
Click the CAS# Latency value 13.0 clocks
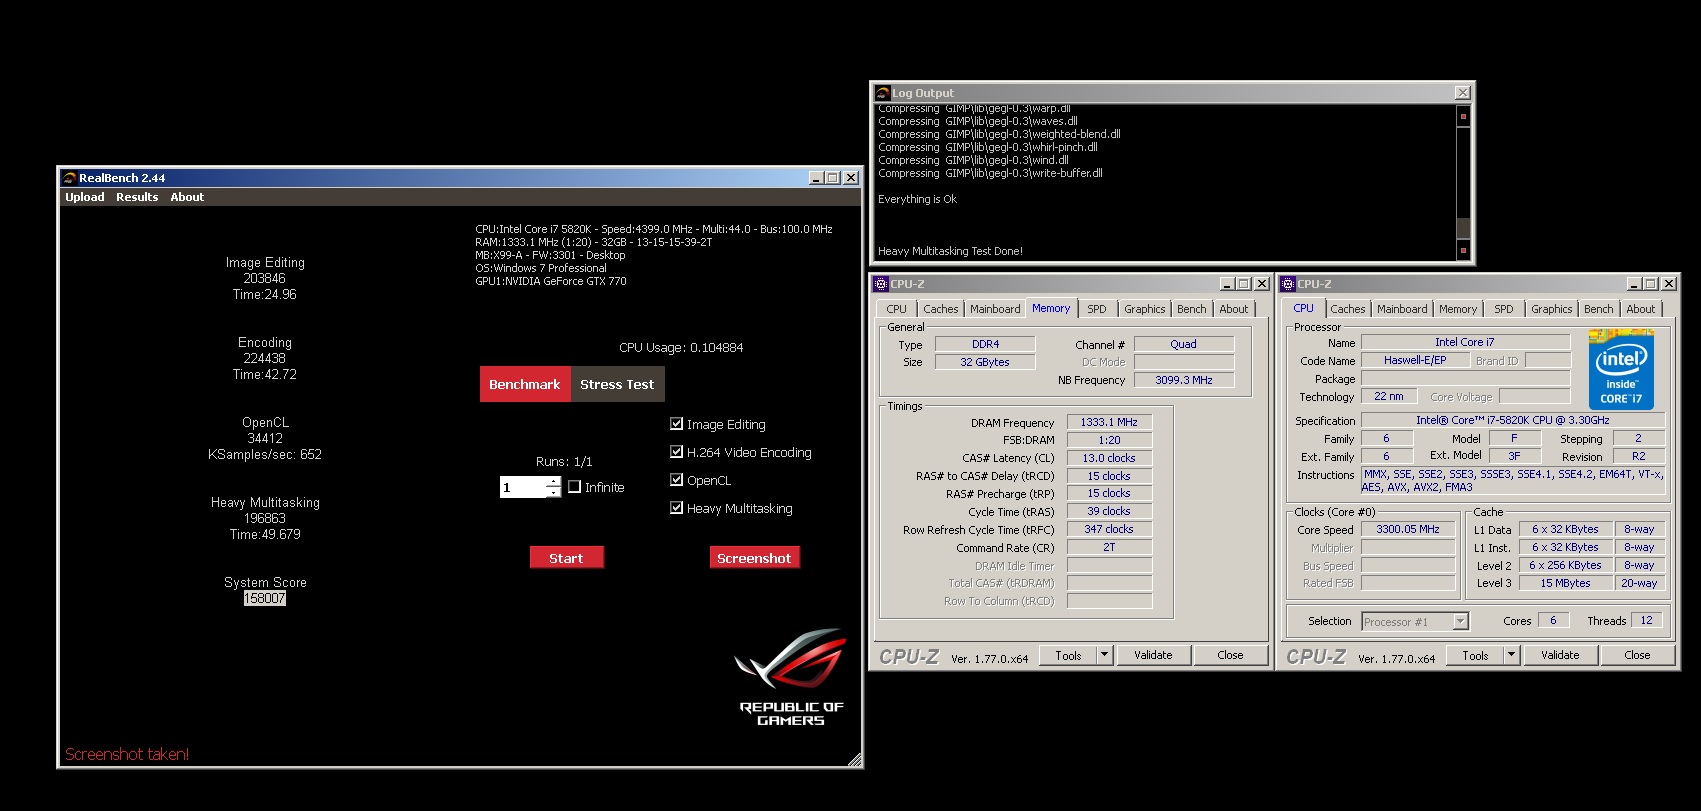click(1109, 458)
